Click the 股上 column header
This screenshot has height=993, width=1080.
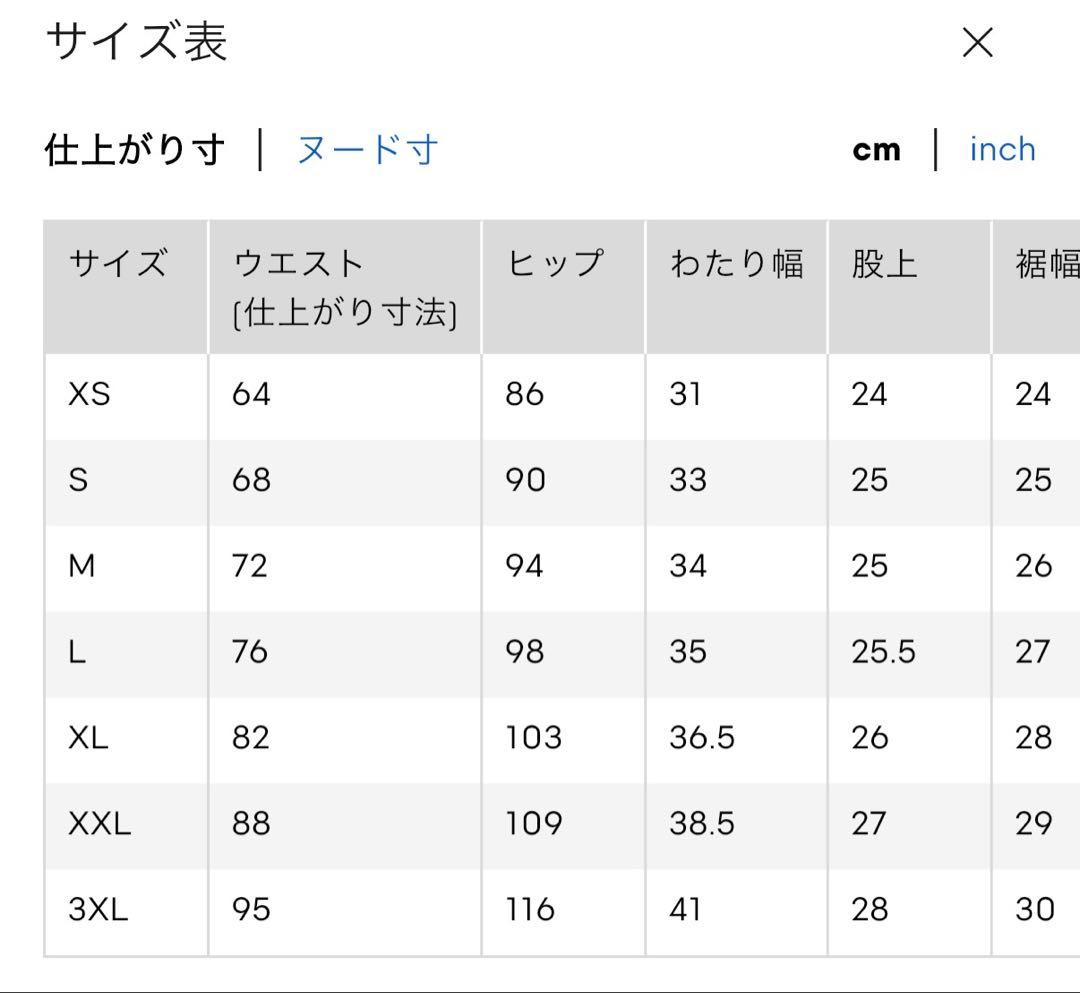point(884,263)
